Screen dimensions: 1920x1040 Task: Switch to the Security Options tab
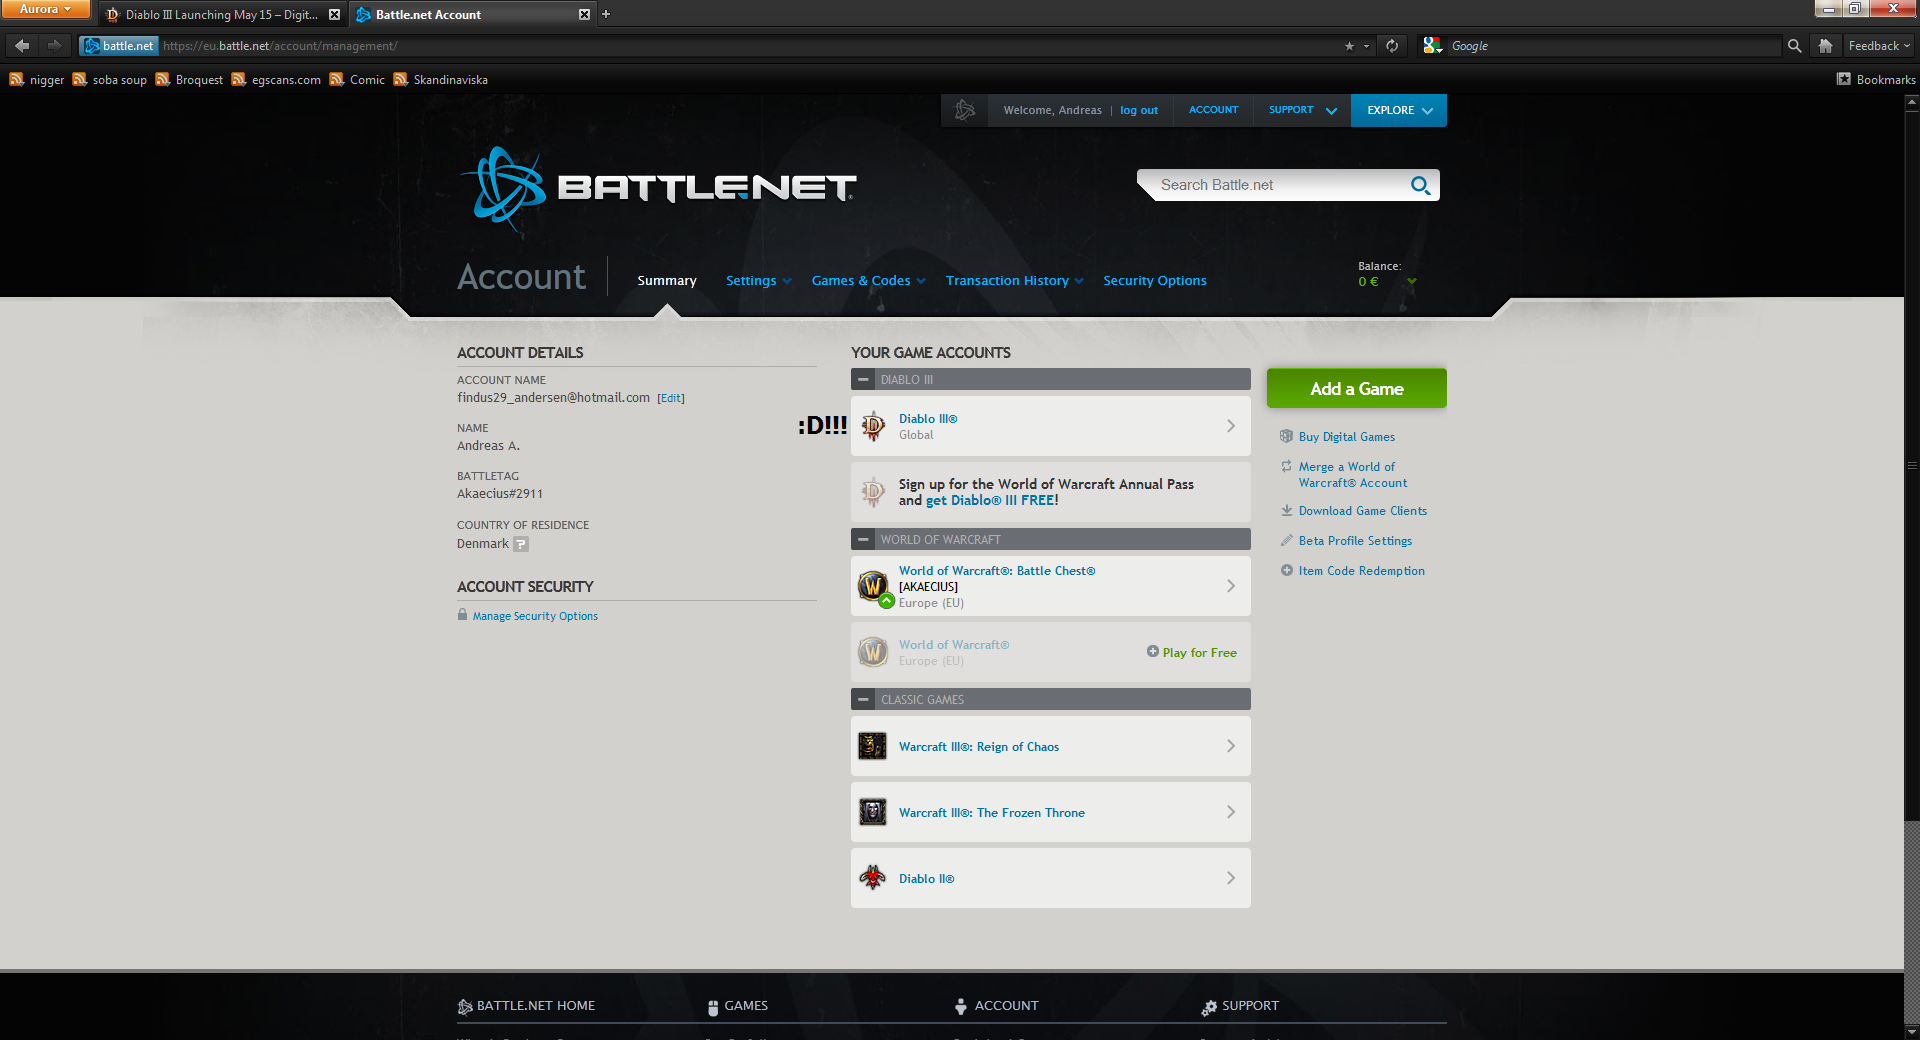(x=1154, y=281)
